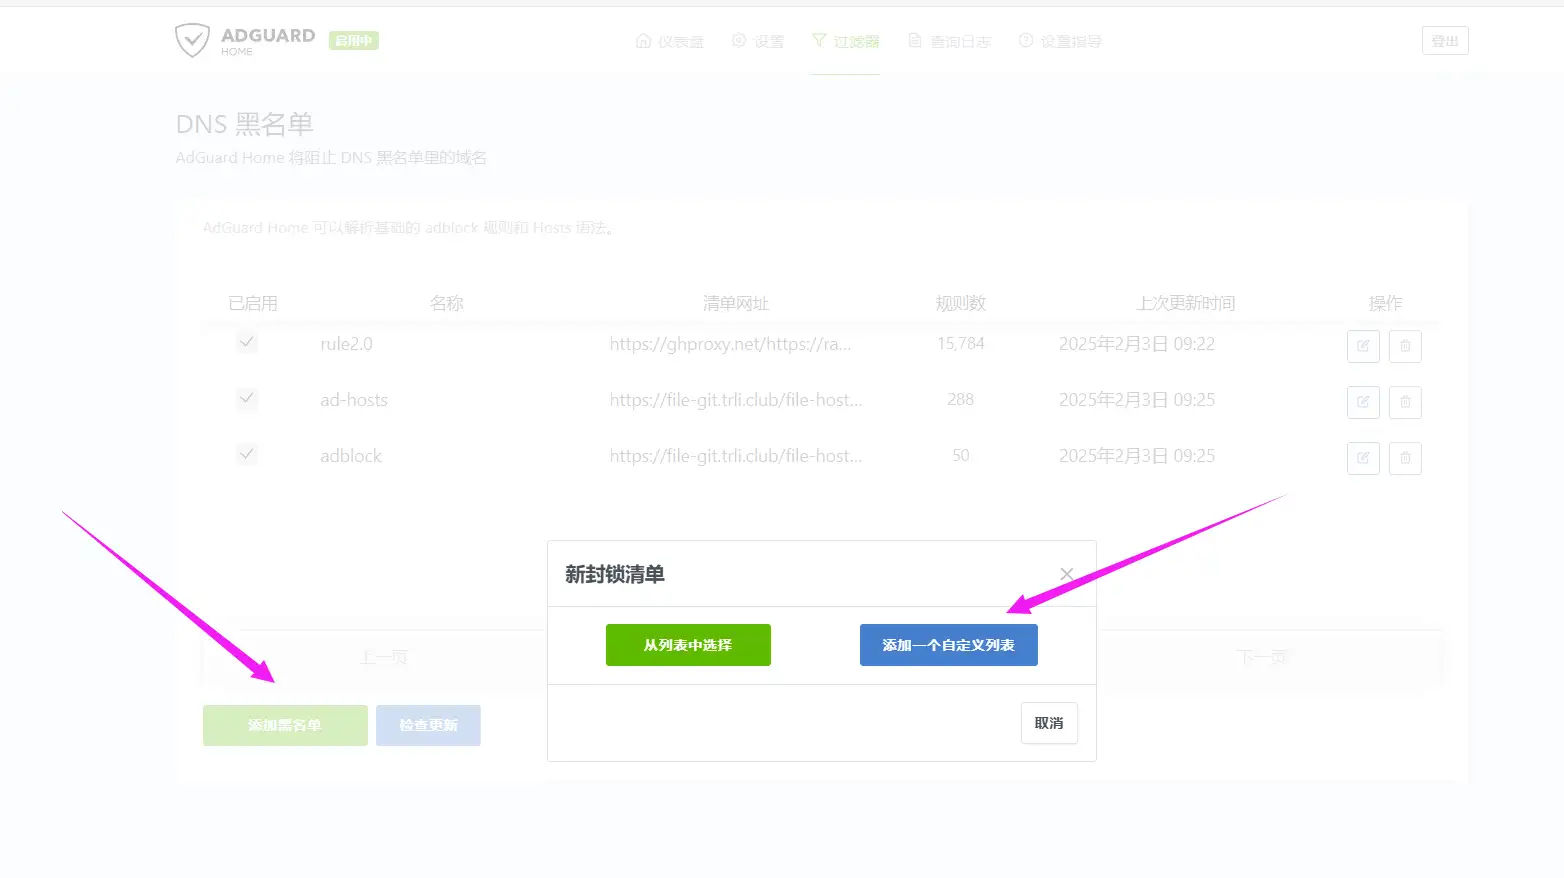Switch to the 设置指导 menu item
Image resolution: width=1564 pixels, height=878 pixels.
coord(1061,41)
